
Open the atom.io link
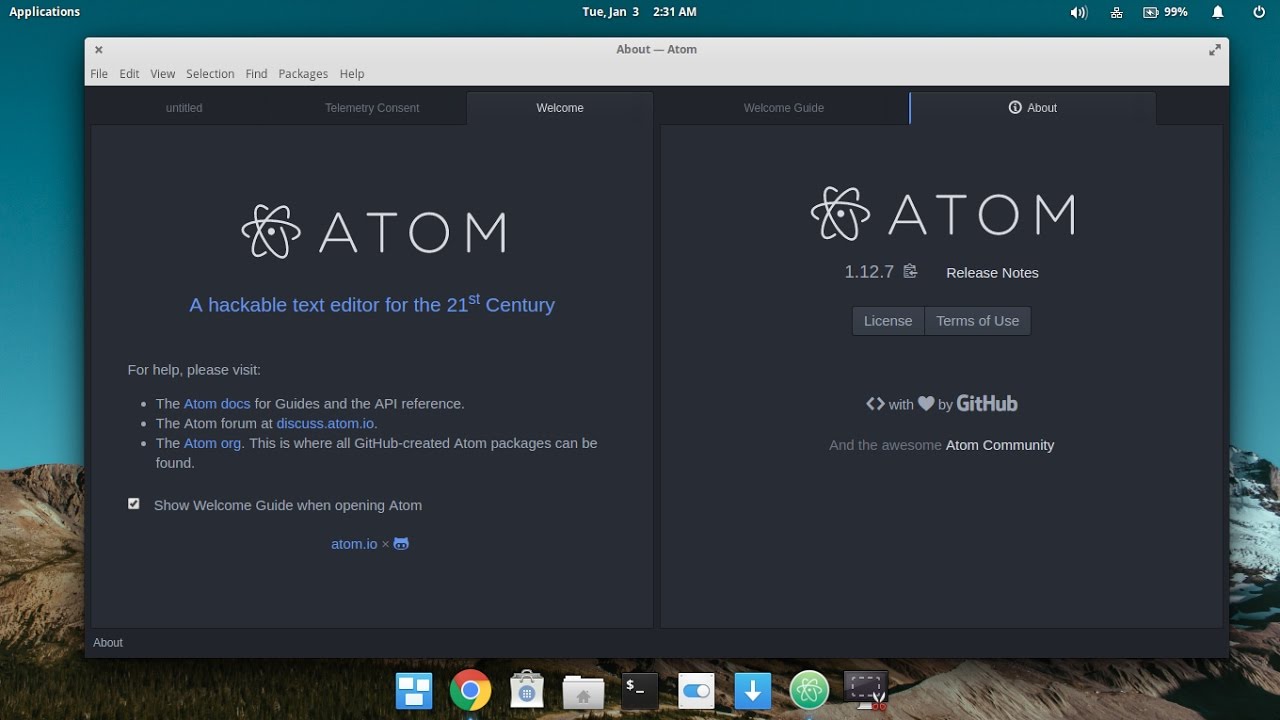click(x=354, y=544)
